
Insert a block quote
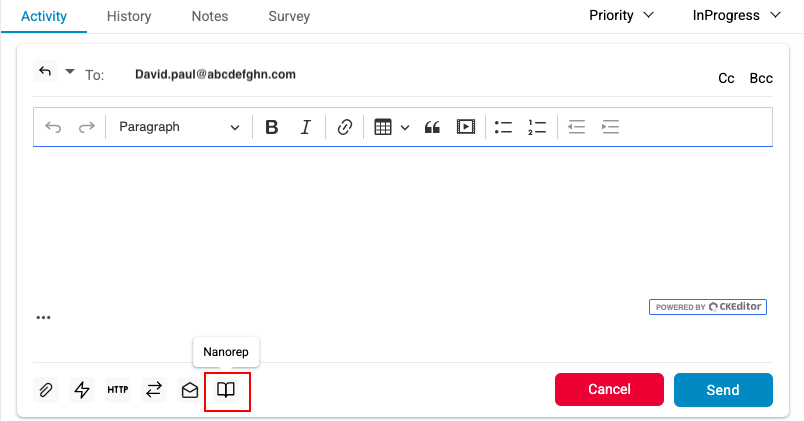(432, 127)
